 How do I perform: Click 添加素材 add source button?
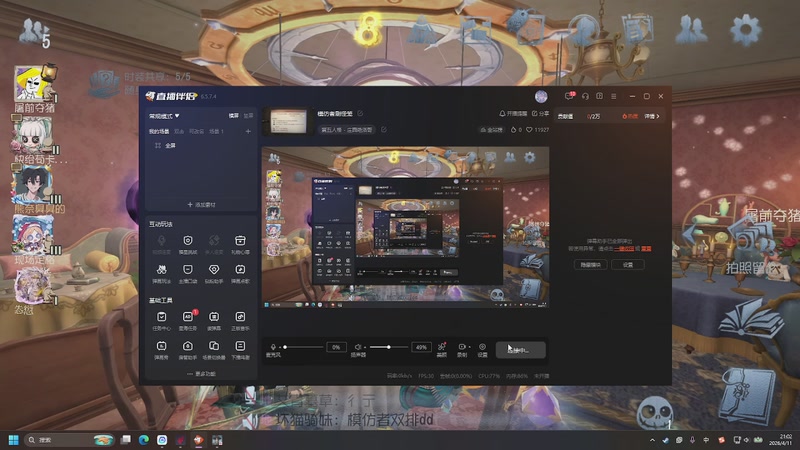201,205
